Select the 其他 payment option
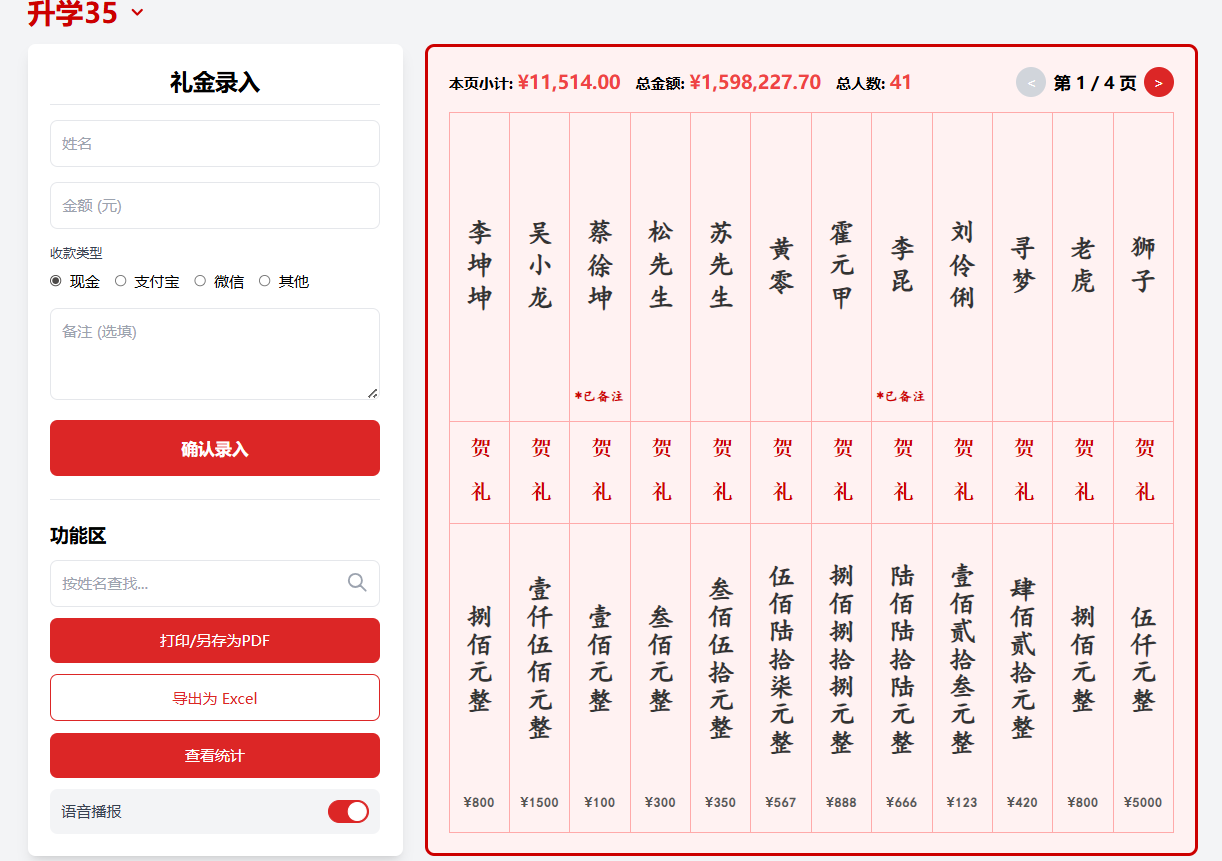This screenshot has width=1222, height=861. pos(264,281)
